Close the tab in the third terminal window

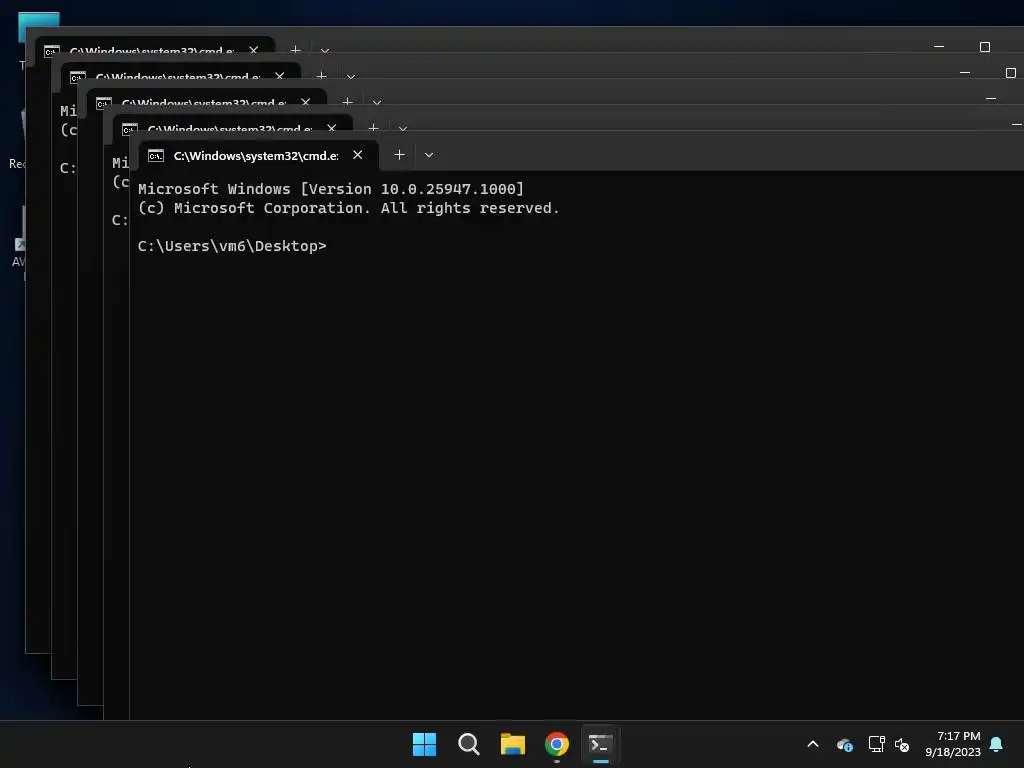[306, 101]
